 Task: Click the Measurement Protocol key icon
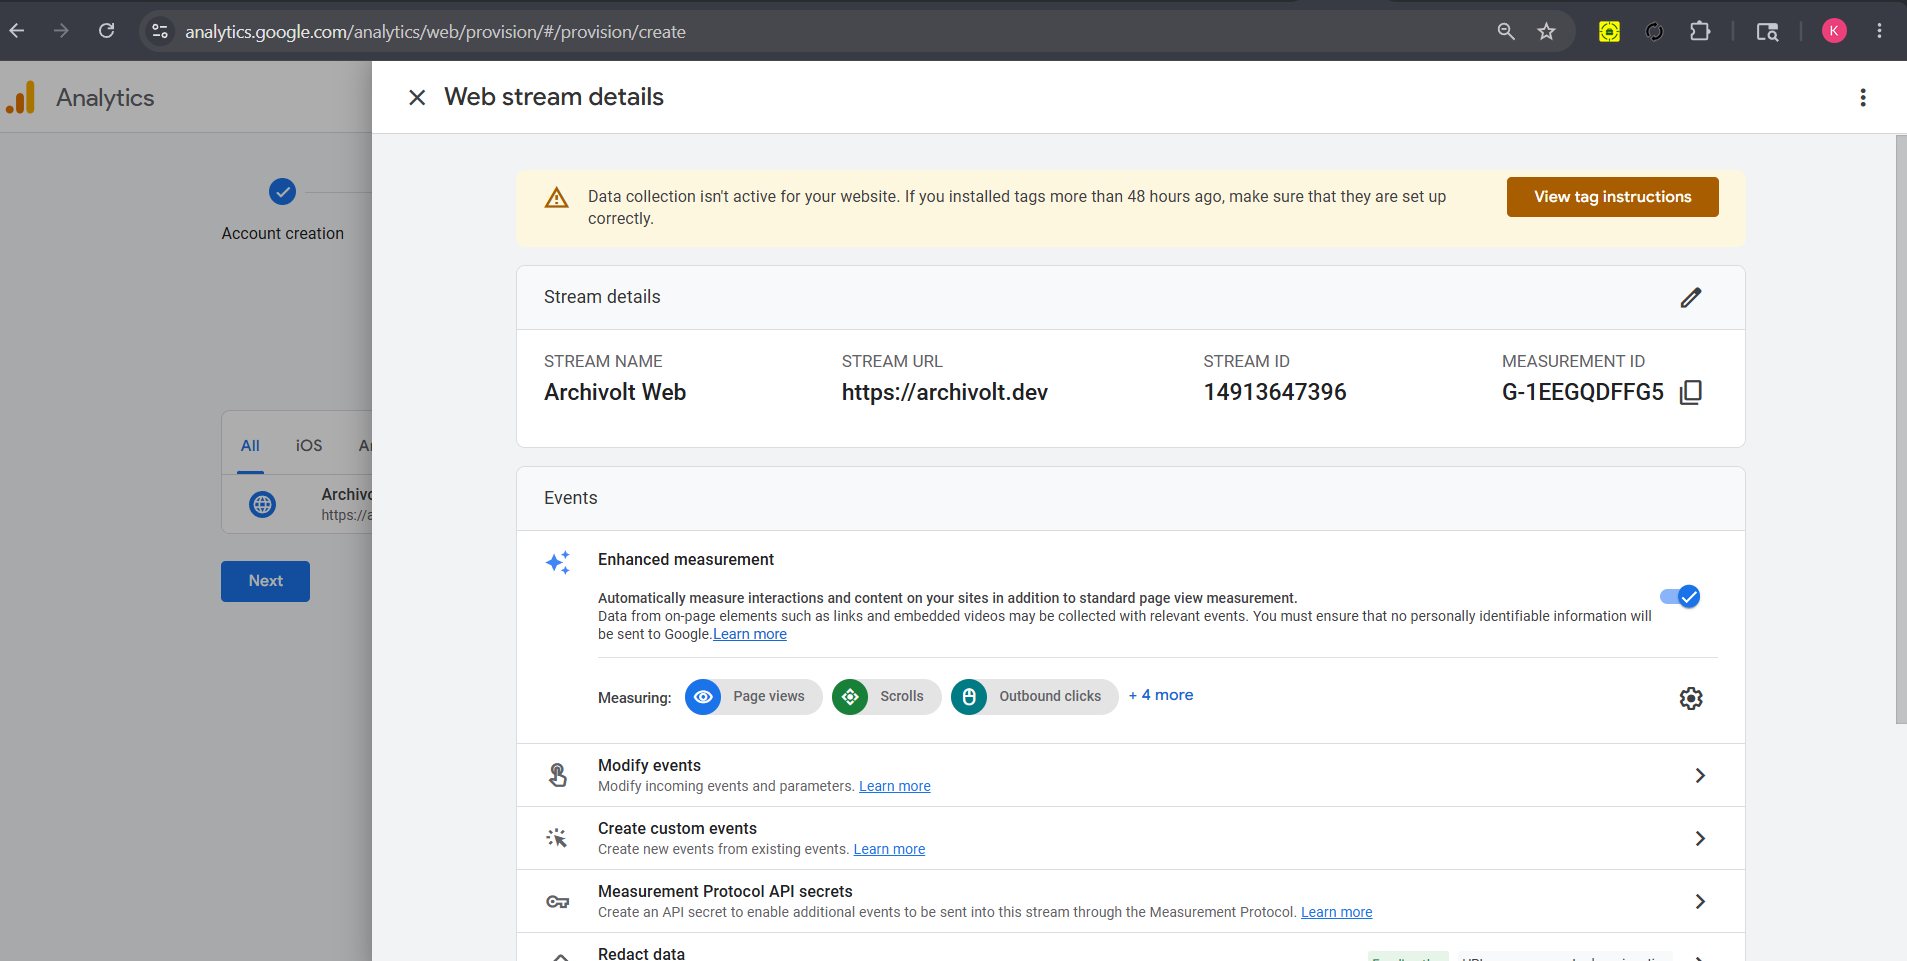coord(557,901)
